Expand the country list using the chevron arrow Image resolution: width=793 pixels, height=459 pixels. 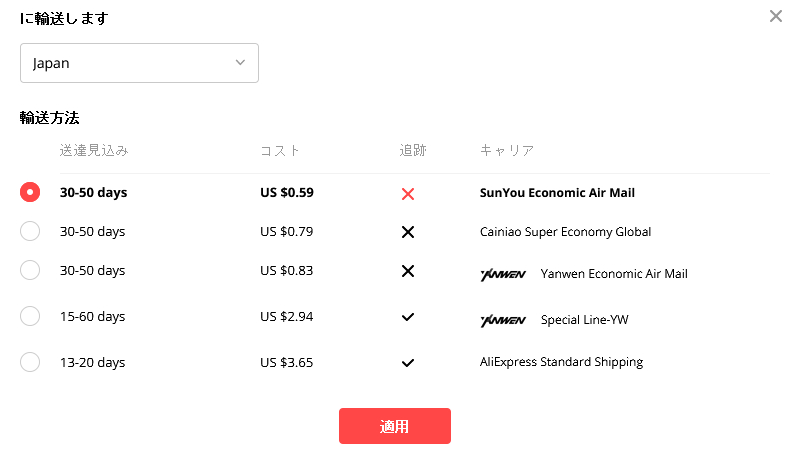click(240, 63)
